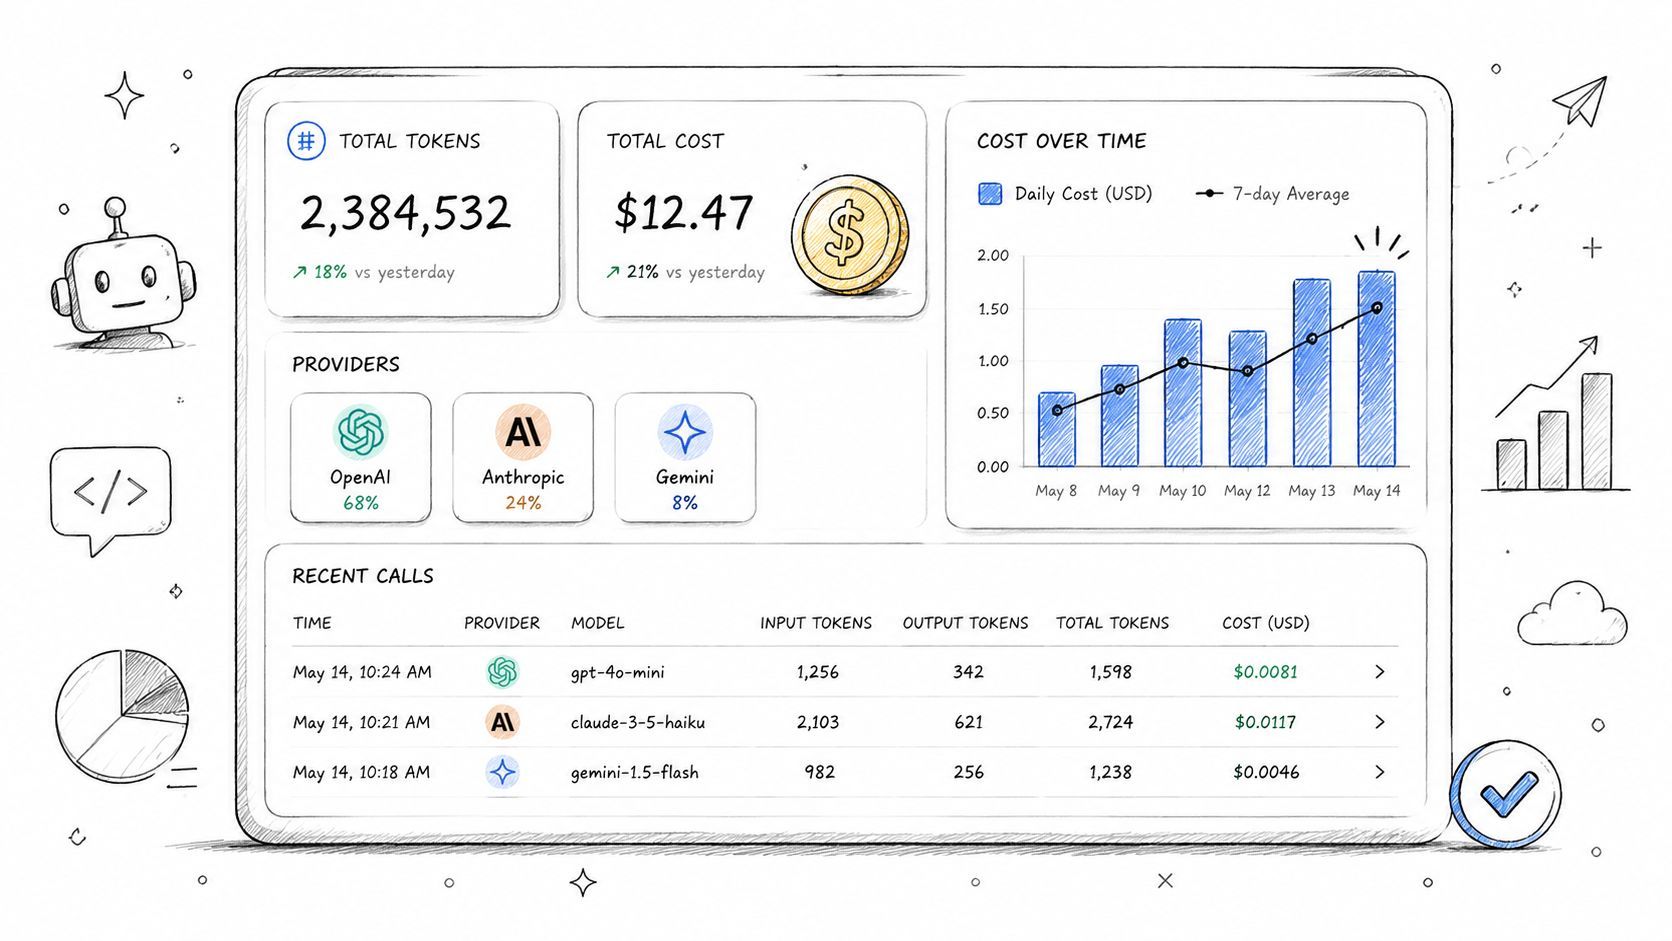The height and width of the screenshot is (941, 1672).
Task: Click the May 14 average line point
Action: pos(1377,308)
